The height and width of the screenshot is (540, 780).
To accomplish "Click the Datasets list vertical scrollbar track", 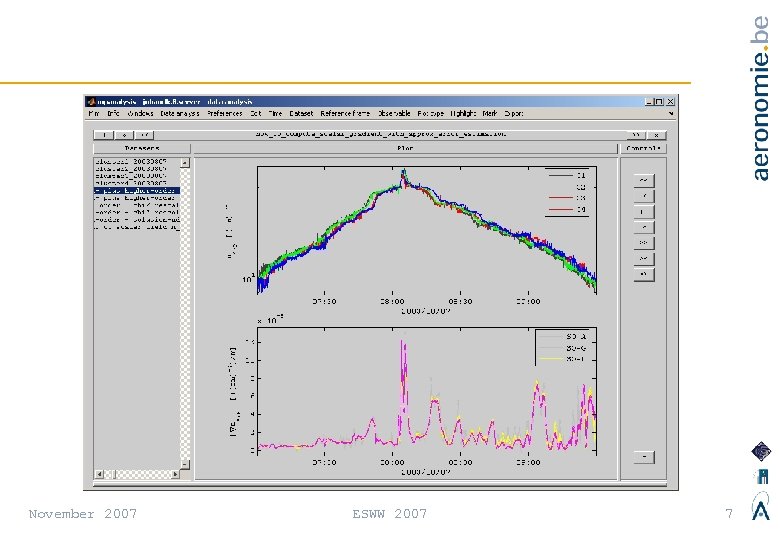I will (x=184, y=320).
